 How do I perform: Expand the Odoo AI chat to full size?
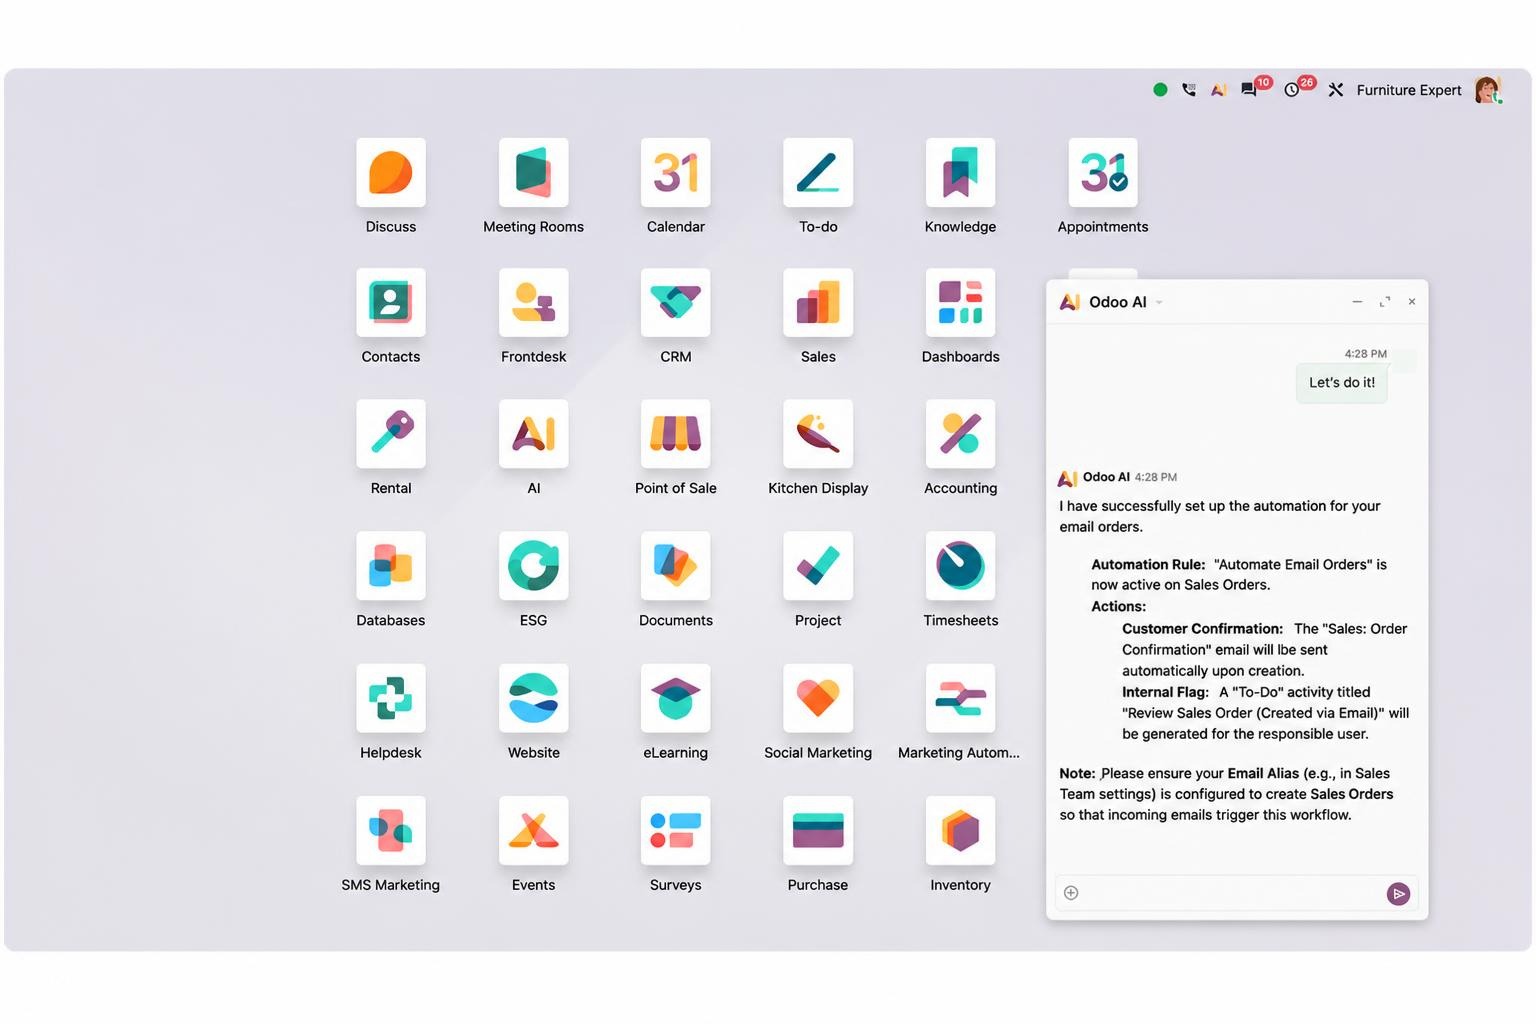coord(1385,301)
